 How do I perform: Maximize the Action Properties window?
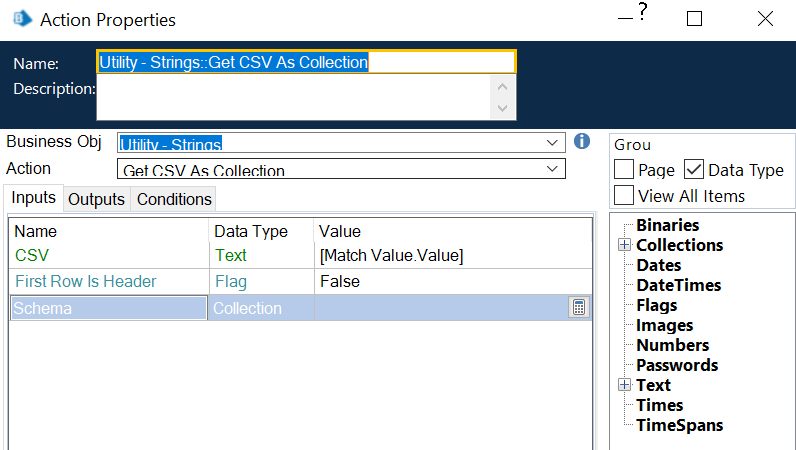694,19
